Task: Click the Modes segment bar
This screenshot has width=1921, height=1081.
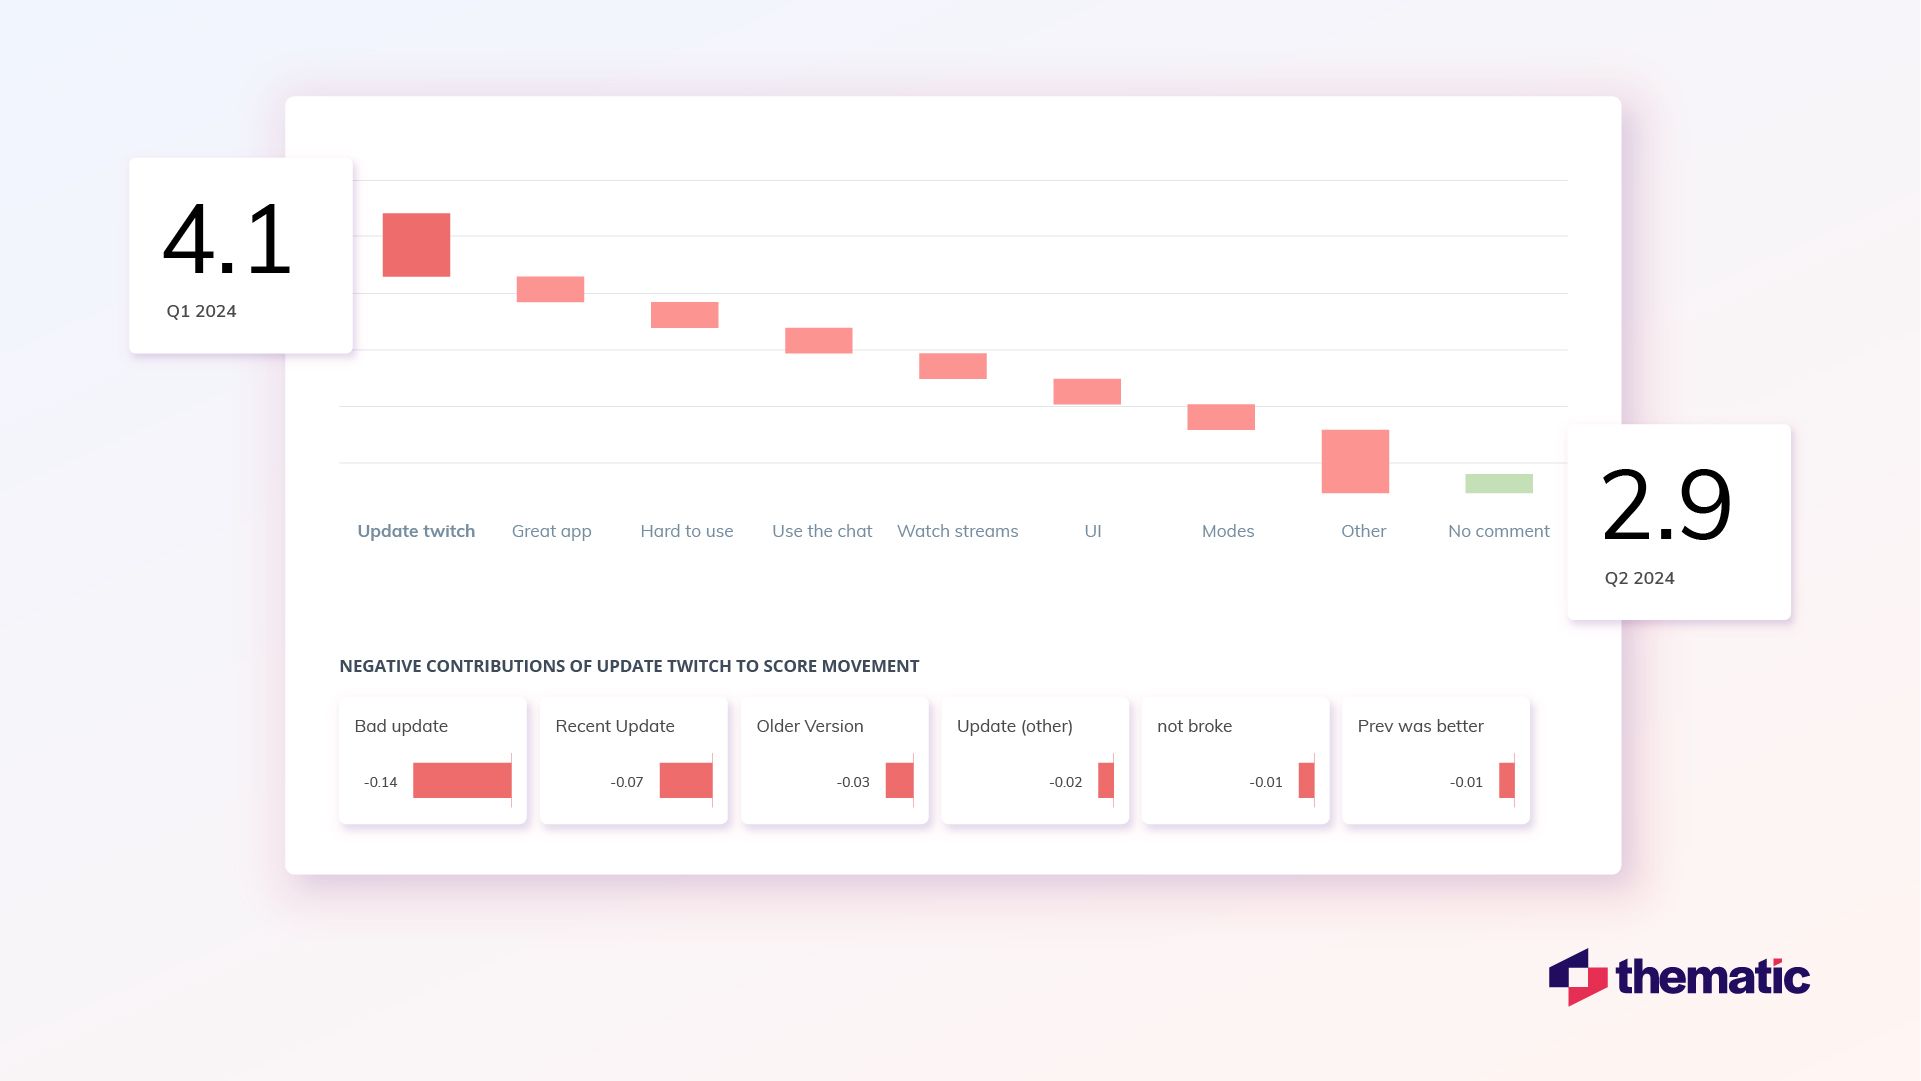Action: tap(1222, 417)
